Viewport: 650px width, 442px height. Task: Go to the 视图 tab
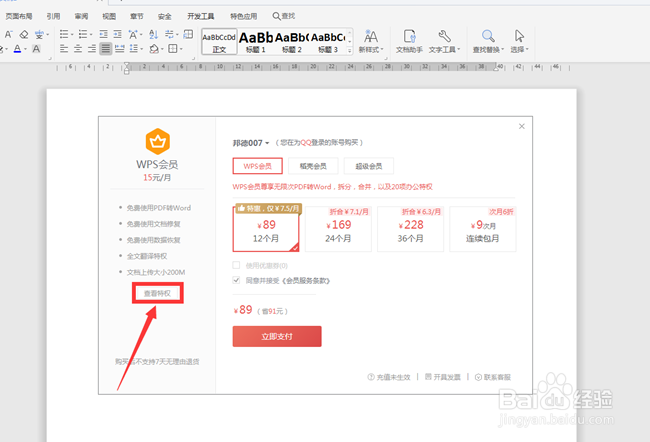[x=109, y=16]
